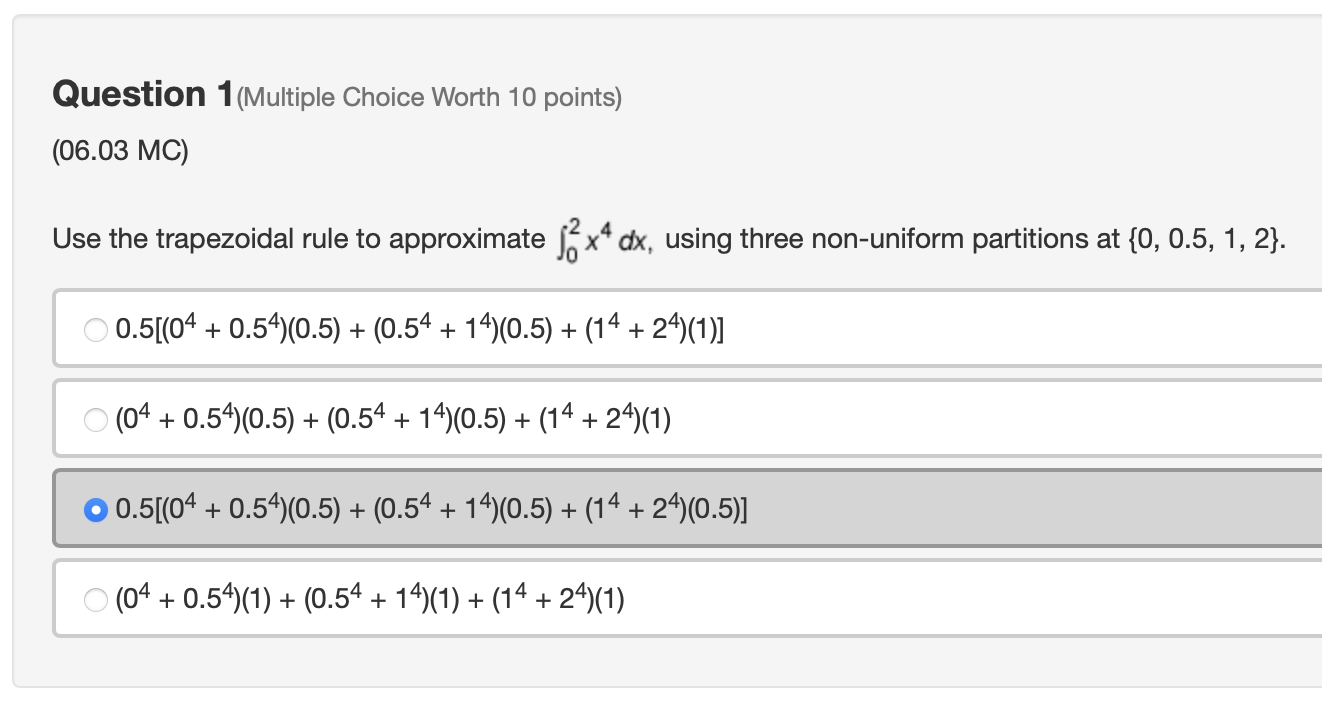The image size is (1322, 704).
Task: Click answer ending with (1⁴ + 2⁴)(1)
Action: [370, 598]
